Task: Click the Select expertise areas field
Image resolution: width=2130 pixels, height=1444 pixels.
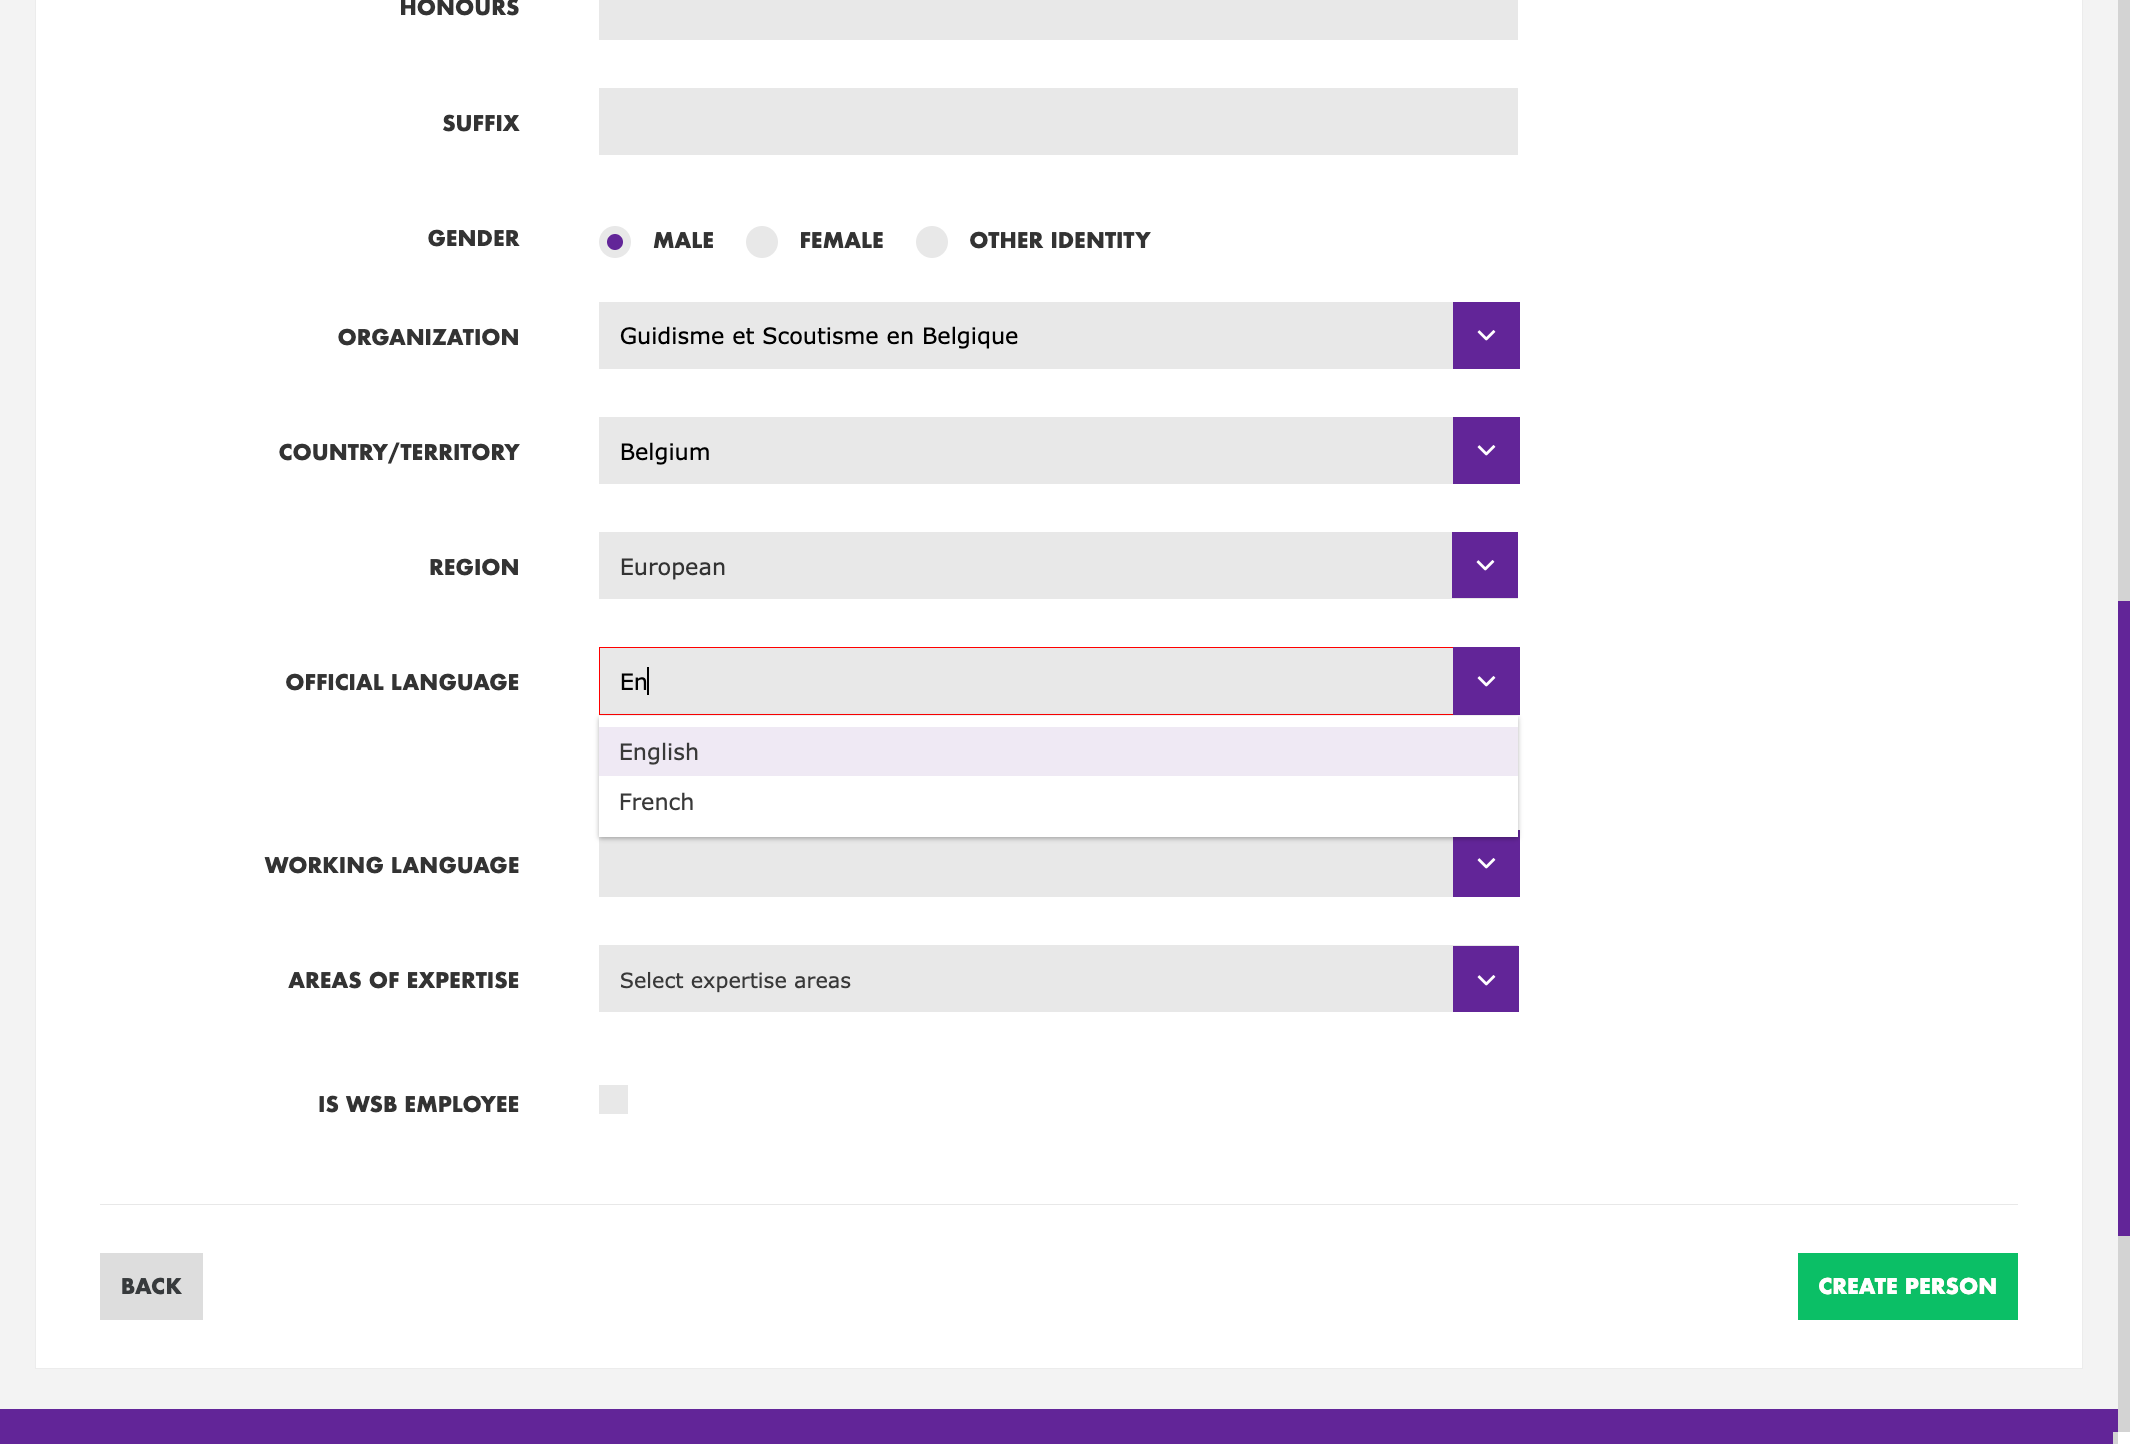Action: tap(1026, 979)
